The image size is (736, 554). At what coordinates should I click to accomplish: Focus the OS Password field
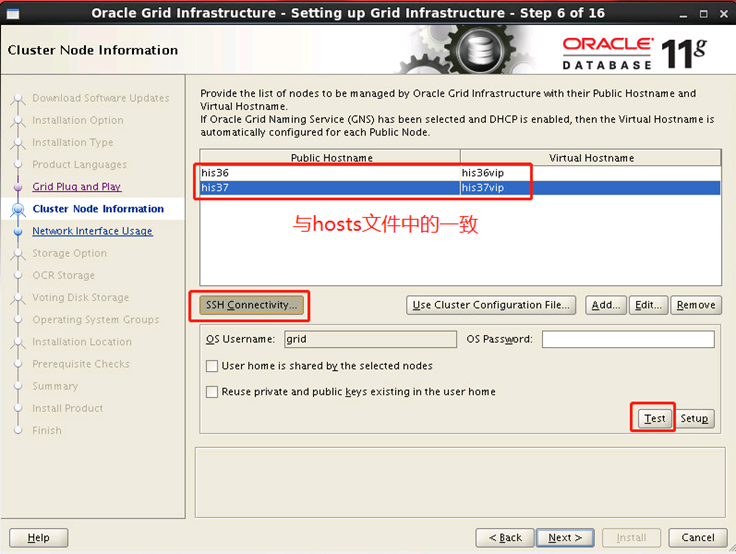(628, 339)
